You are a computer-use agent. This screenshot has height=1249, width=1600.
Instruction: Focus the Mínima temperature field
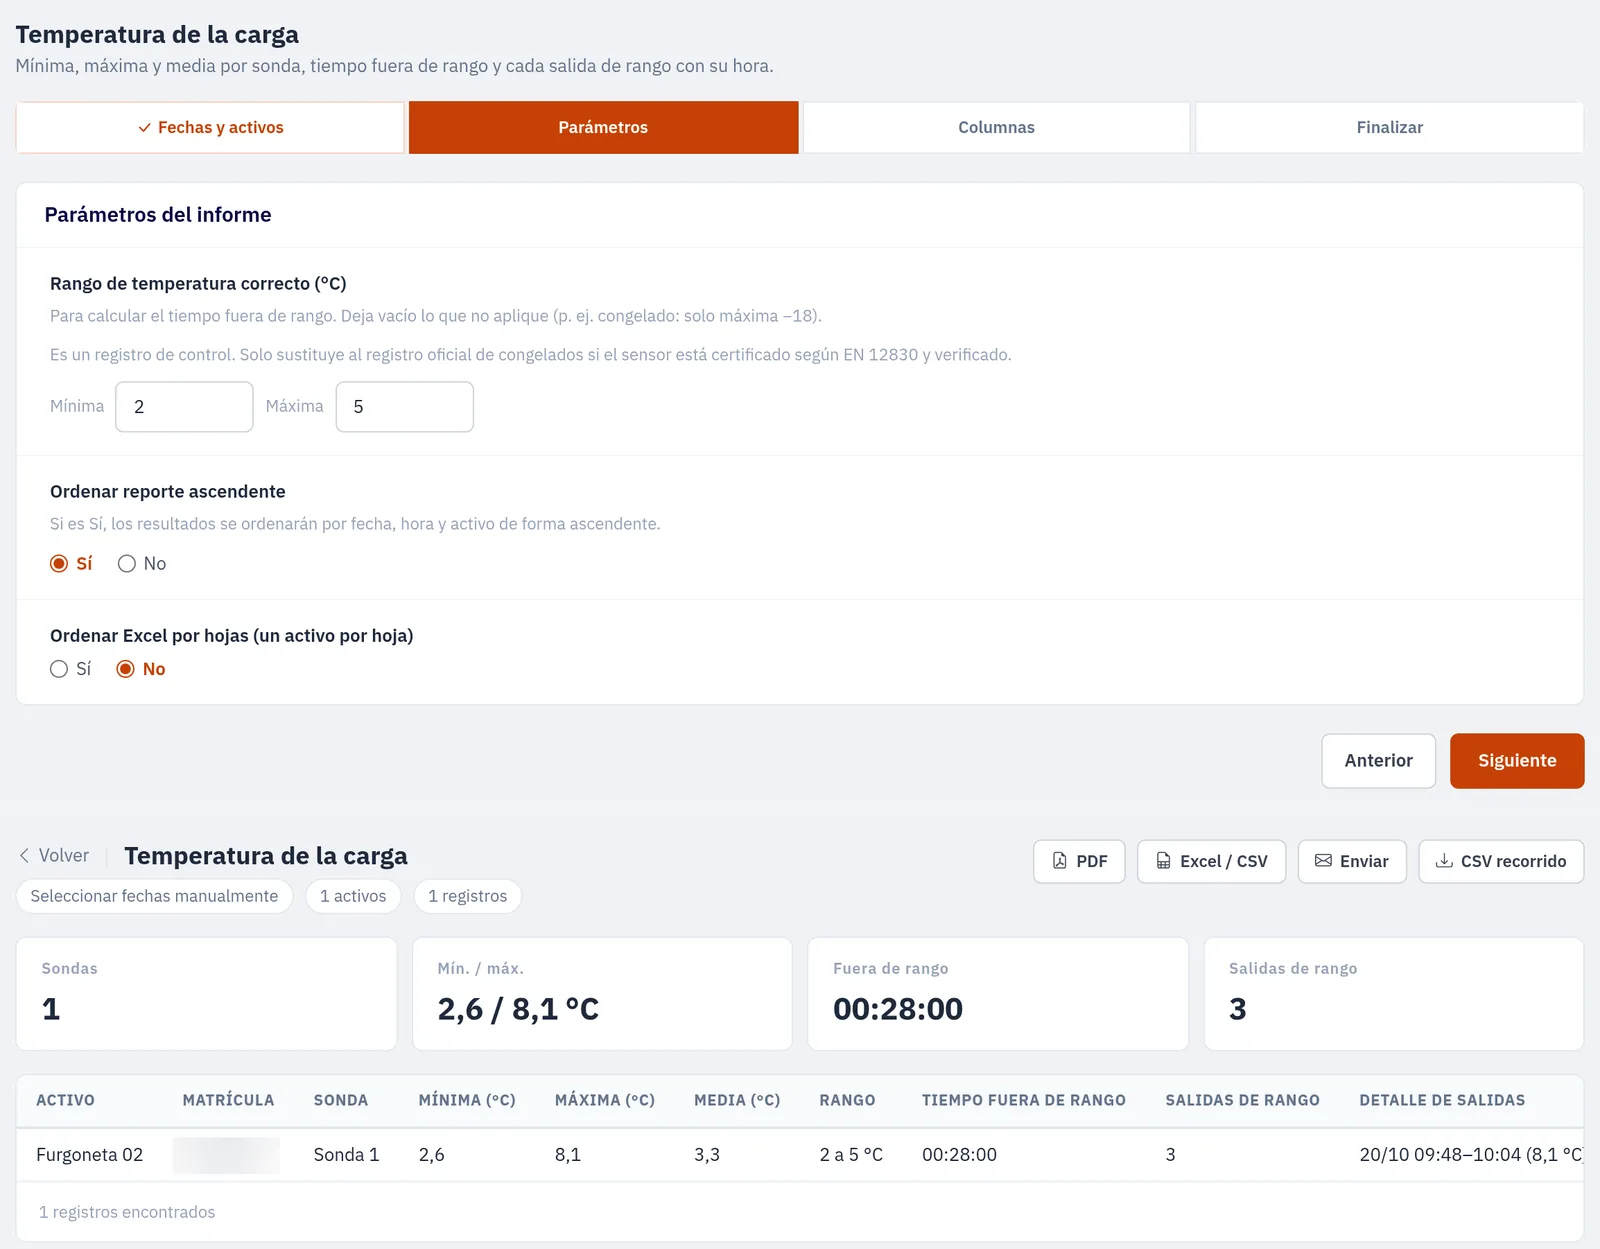coord(184,407)
